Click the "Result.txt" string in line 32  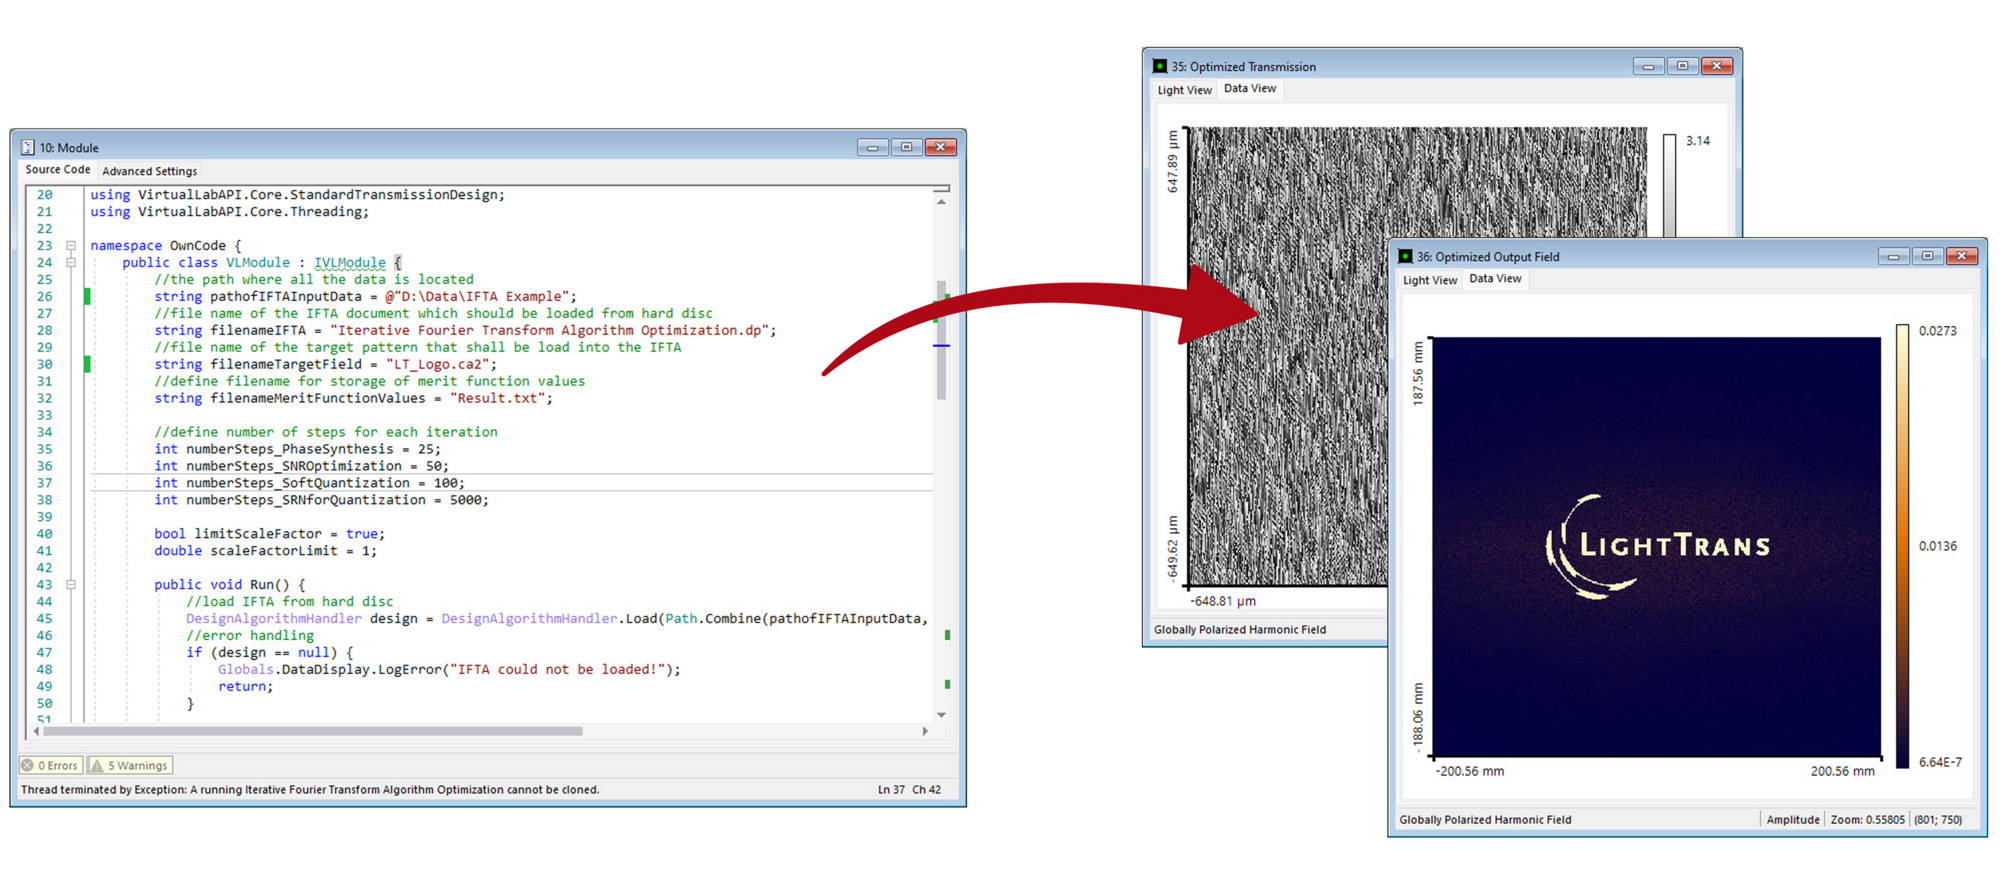pos(497,398)
